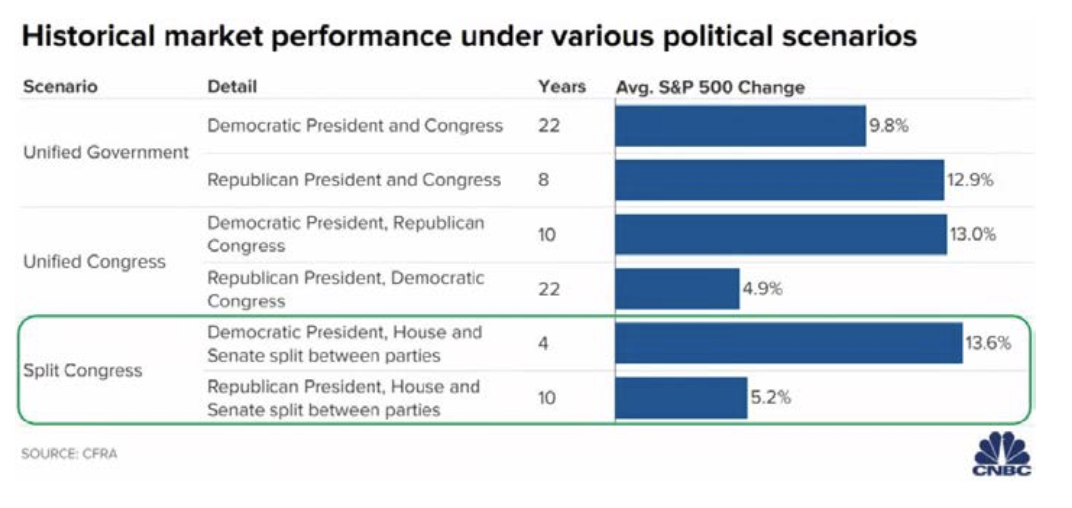This screenshot has height=508, width=1072.
Task: Click the bar labeled 13.6%
Action: (x=788, y=343)
